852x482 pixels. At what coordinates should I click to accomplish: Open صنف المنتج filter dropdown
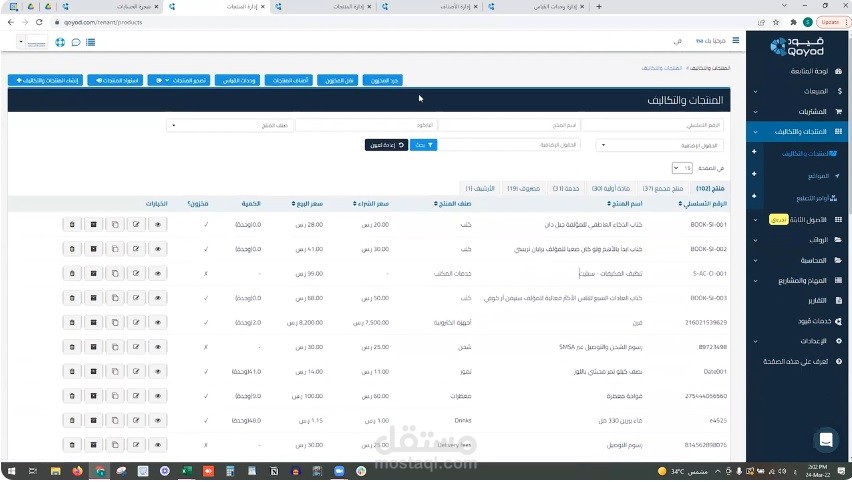230,126
